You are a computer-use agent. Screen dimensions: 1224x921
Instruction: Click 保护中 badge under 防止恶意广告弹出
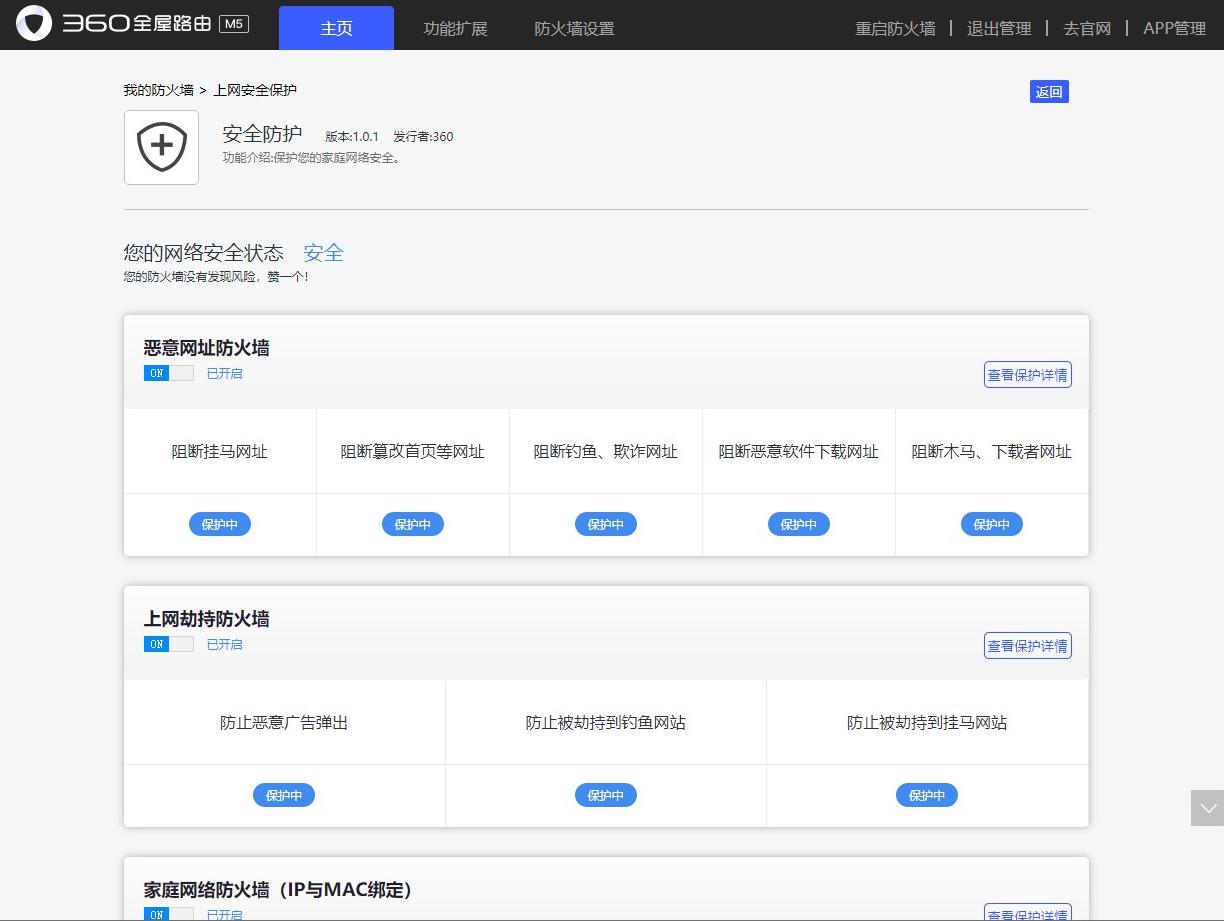coord(284,795)
